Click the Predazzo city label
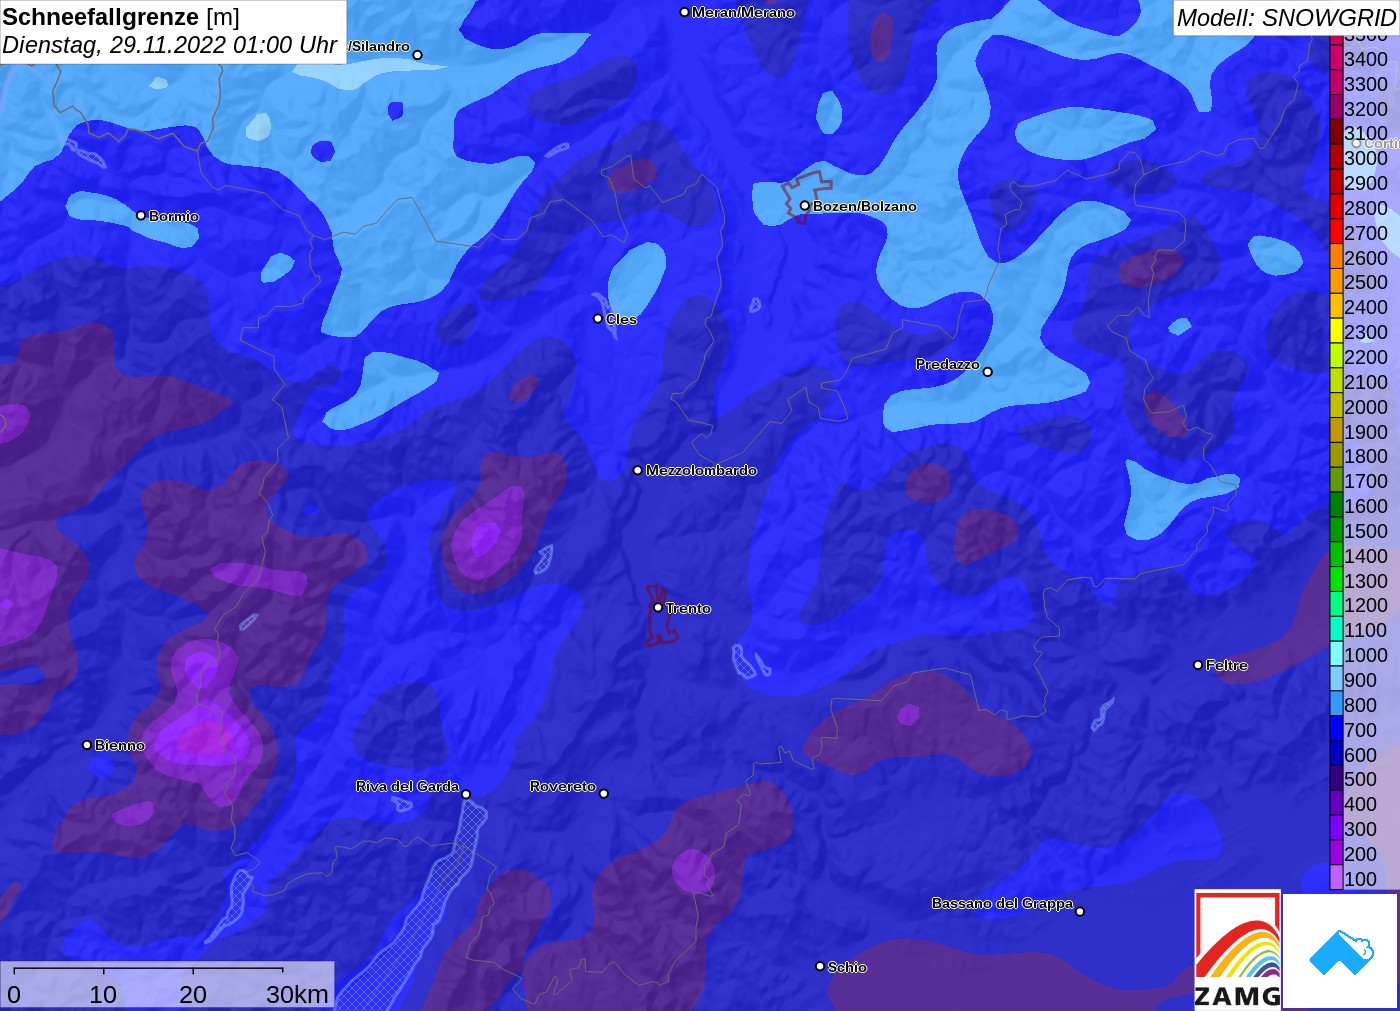This screenshot has height=1011, width=1400. (x=947, y=364)
